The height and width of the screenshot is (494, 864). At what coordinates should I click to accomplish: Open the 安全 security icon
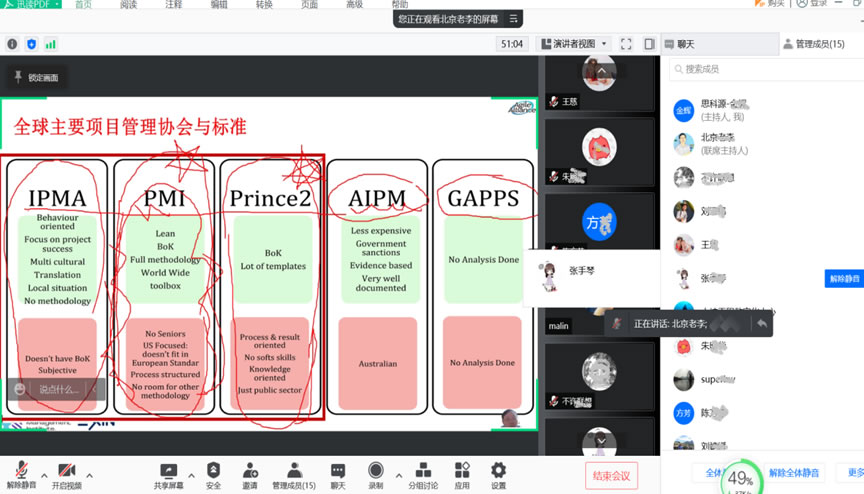click(213, 475)
